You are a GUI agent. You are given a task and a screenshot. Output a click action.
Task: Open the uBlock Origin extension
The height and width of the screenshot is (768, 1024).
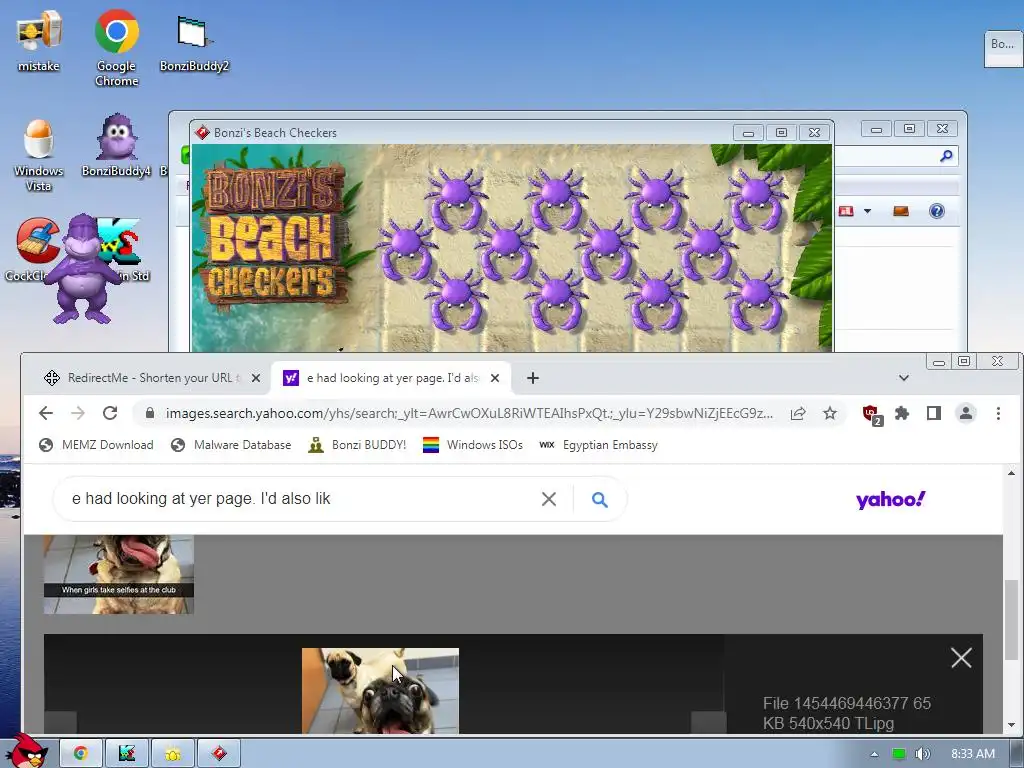point(872,414)
